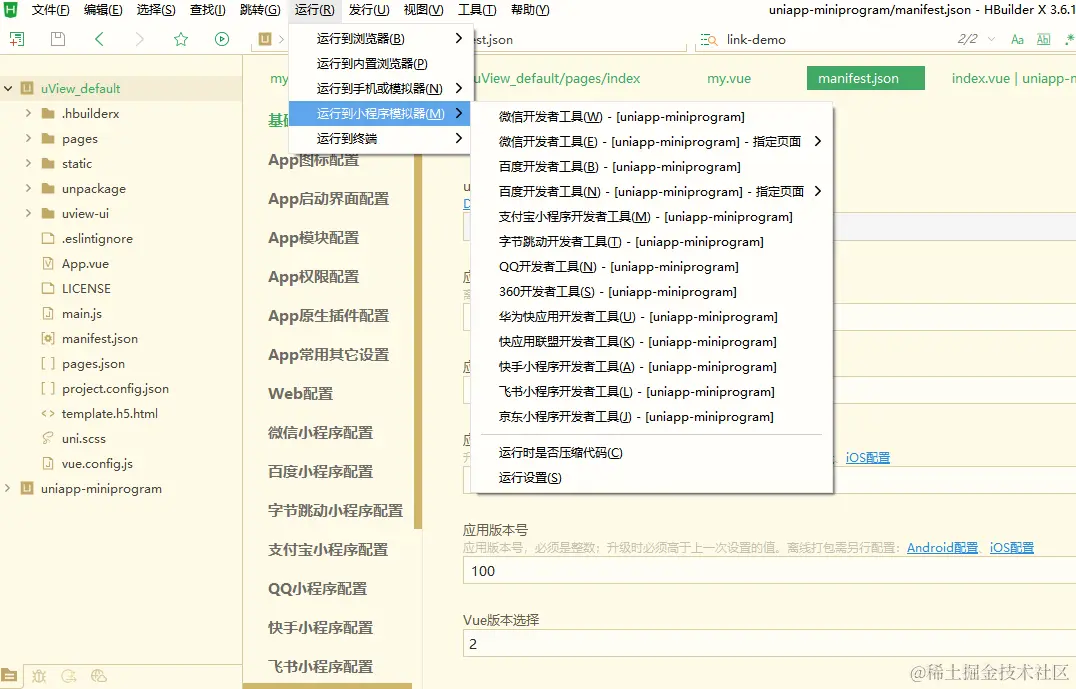Toggle the whole-word search option
This screenshot has height=689, width=1076.
[1044, 39]
